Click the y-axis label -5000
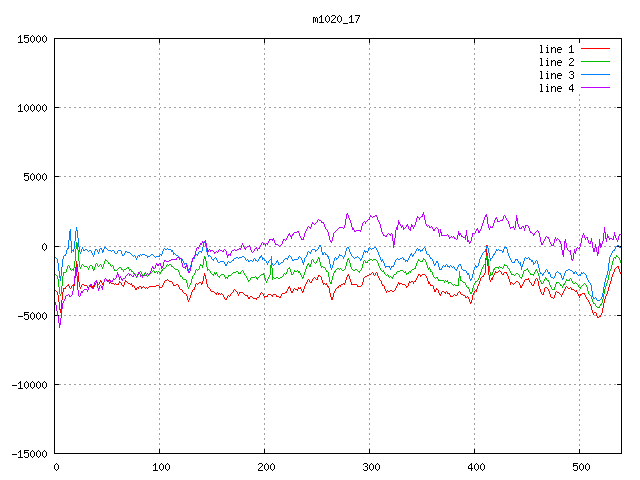 [32, 316]
